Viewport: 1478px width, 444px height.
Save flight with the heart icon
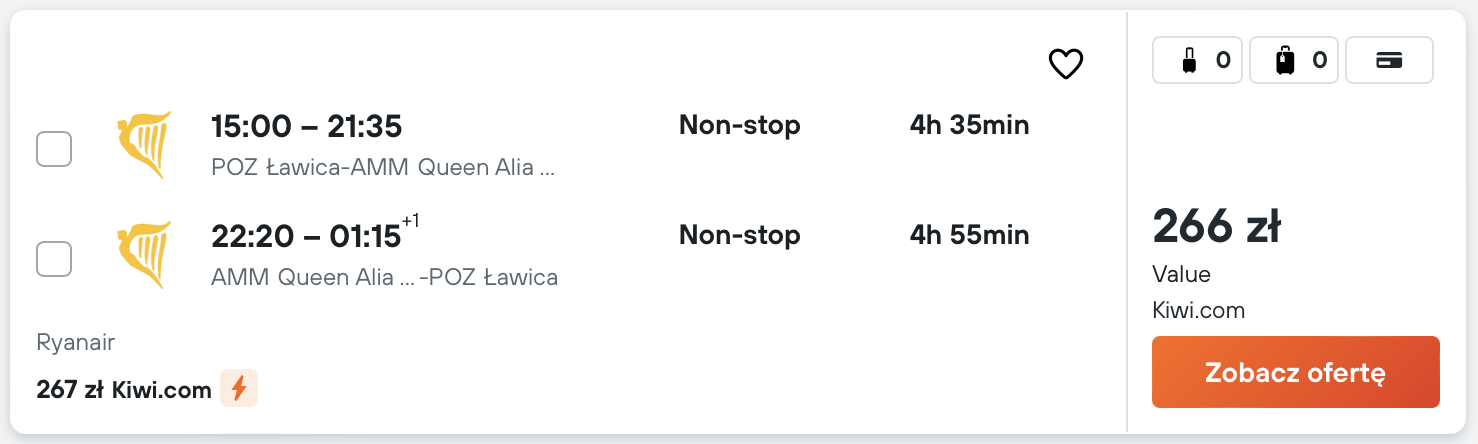[x=1065, y=64]
